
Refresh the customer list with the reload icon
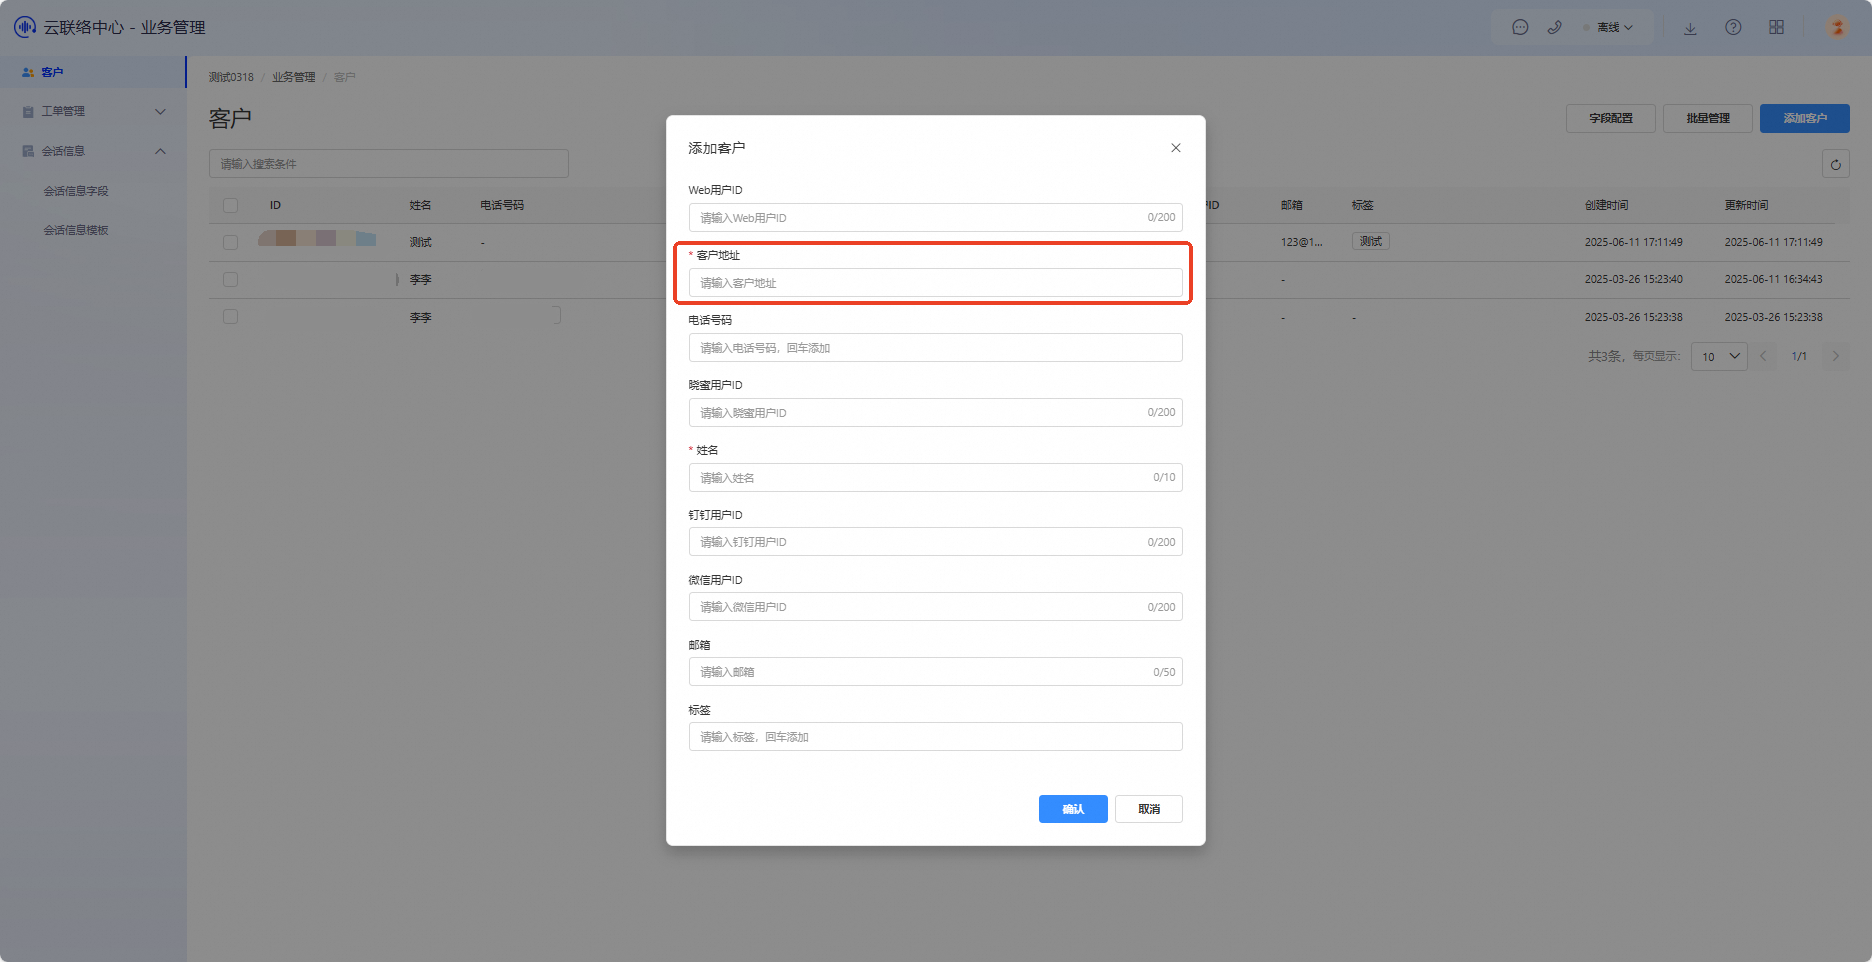coord(1835,164)
